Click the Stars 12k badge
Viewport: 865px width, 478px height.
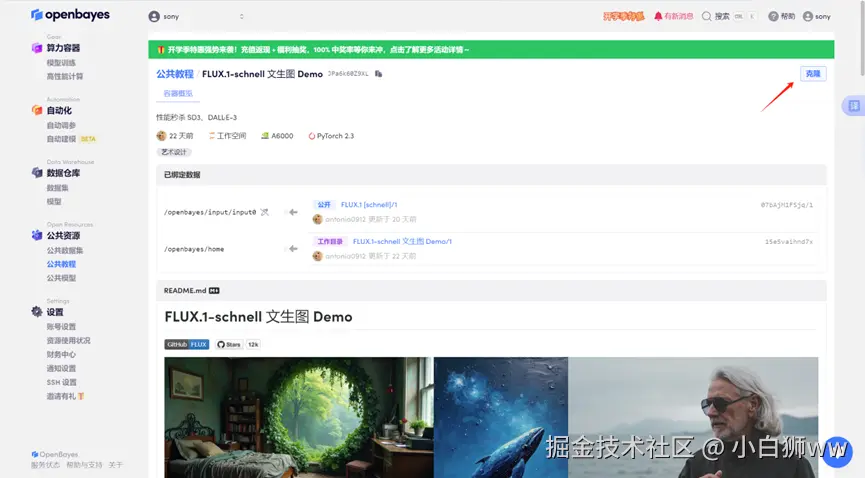237,344
